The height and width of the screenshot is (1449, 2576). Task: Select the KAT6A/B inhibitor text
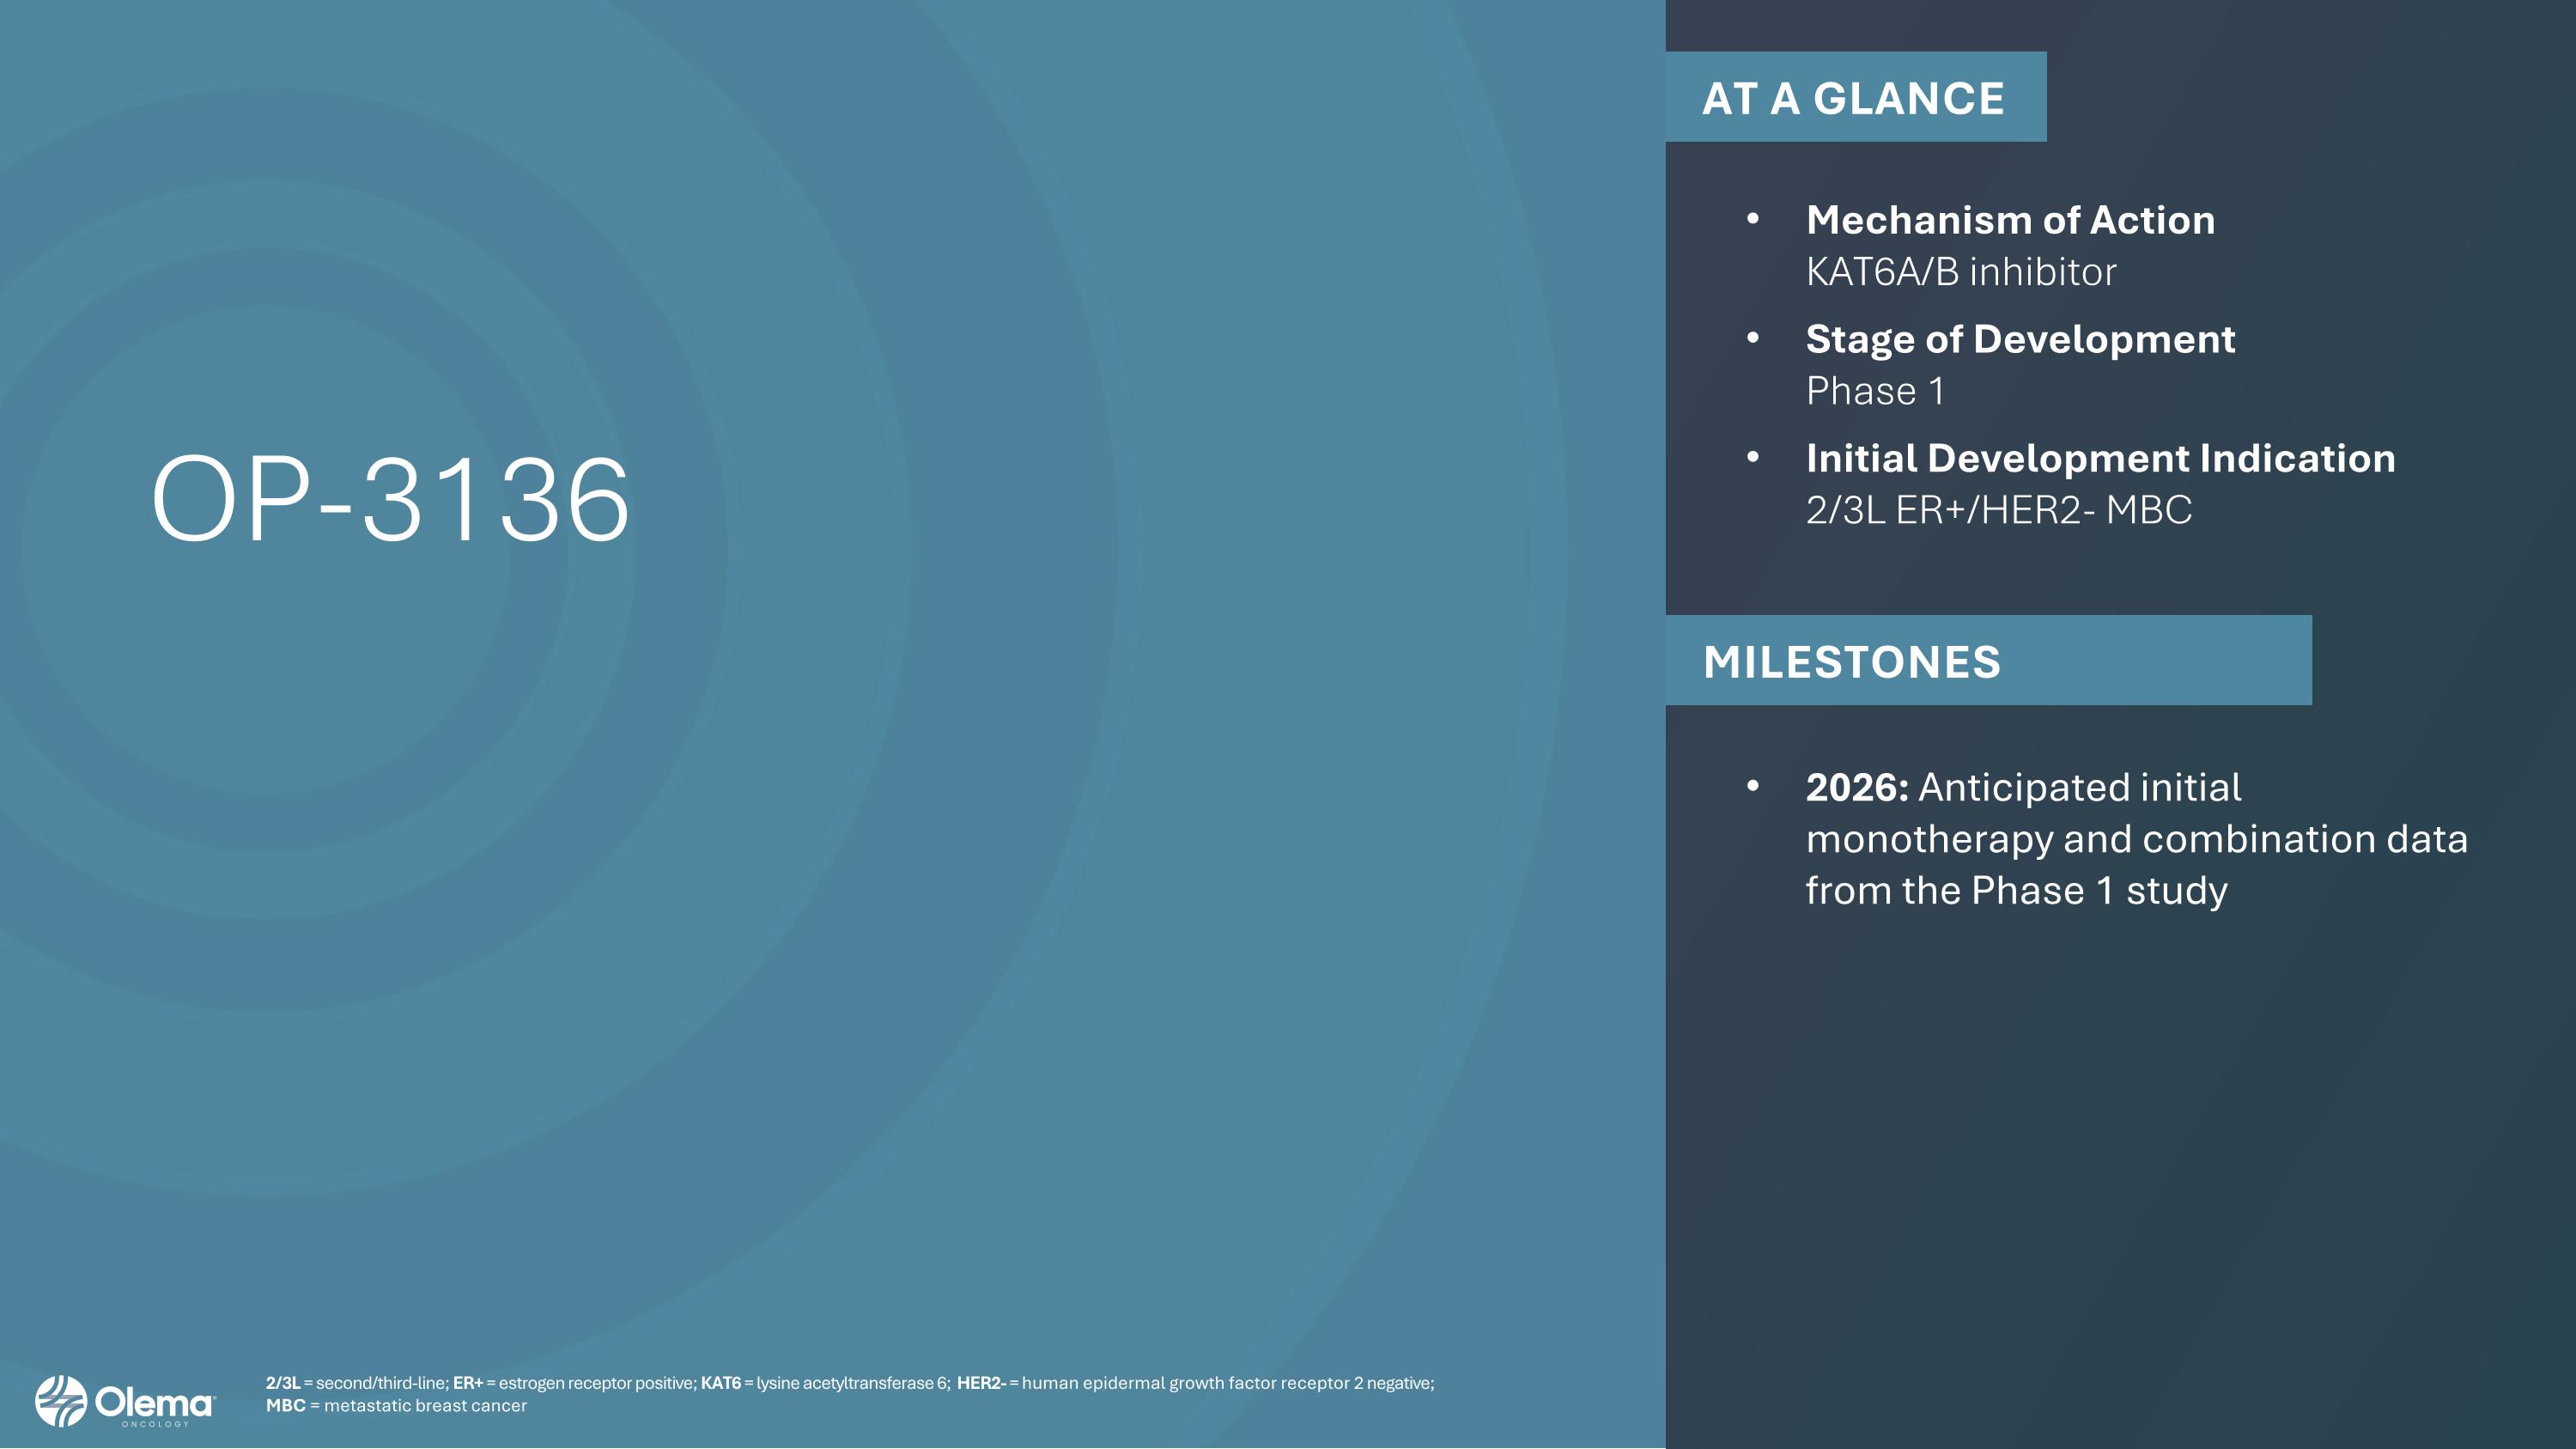1960,272
